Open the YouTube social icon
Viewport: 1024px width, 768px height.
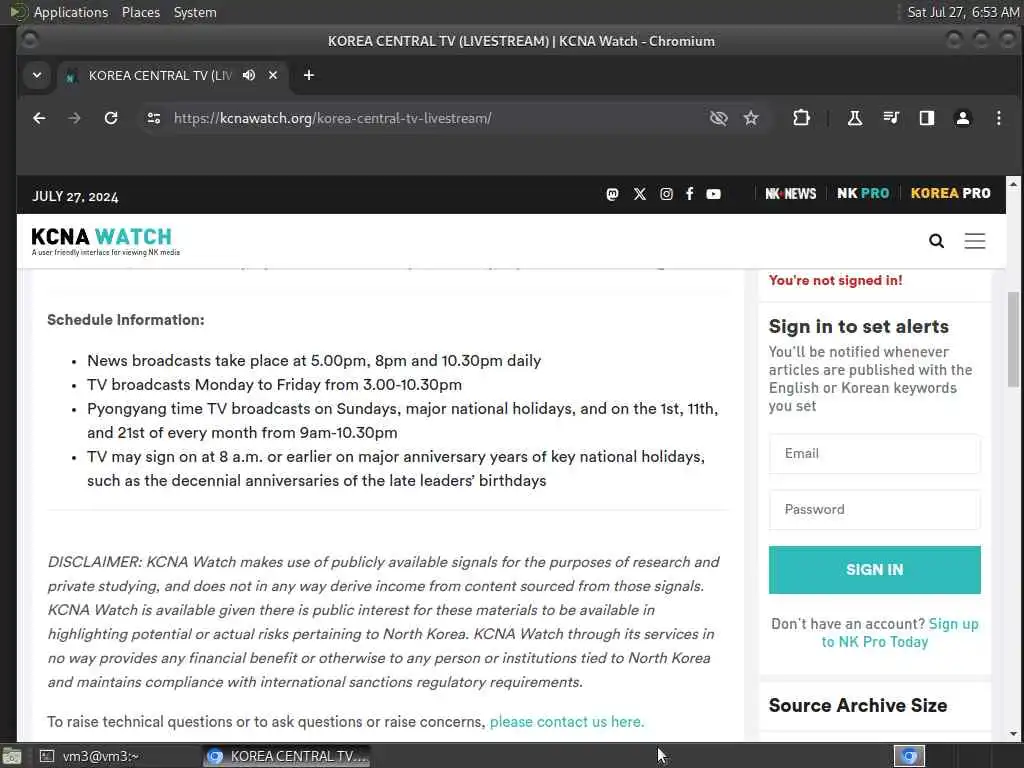pos(713,194)
